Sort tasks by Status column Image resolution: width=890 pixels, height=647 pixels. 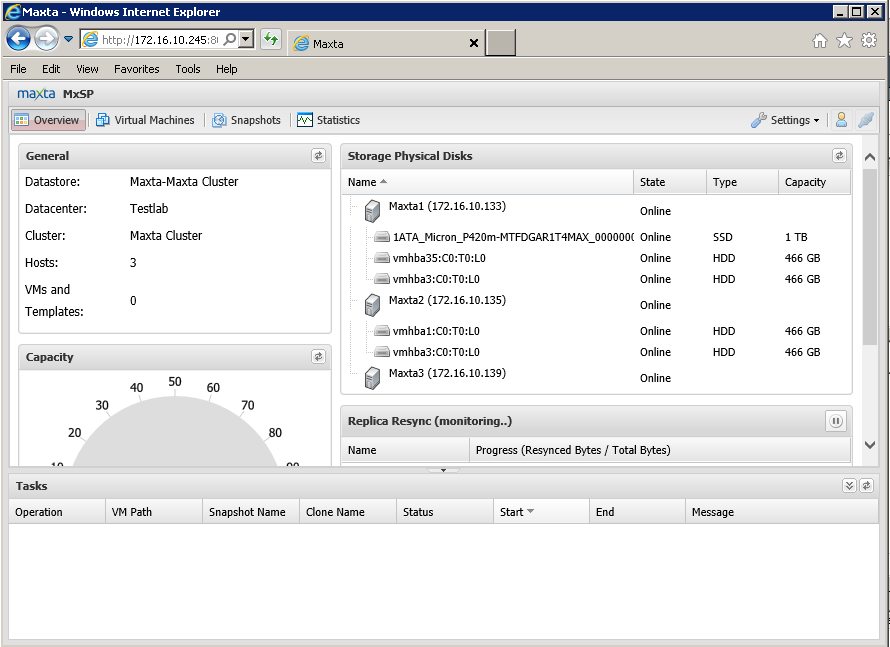pyautogui.click(x=444, y=512)
